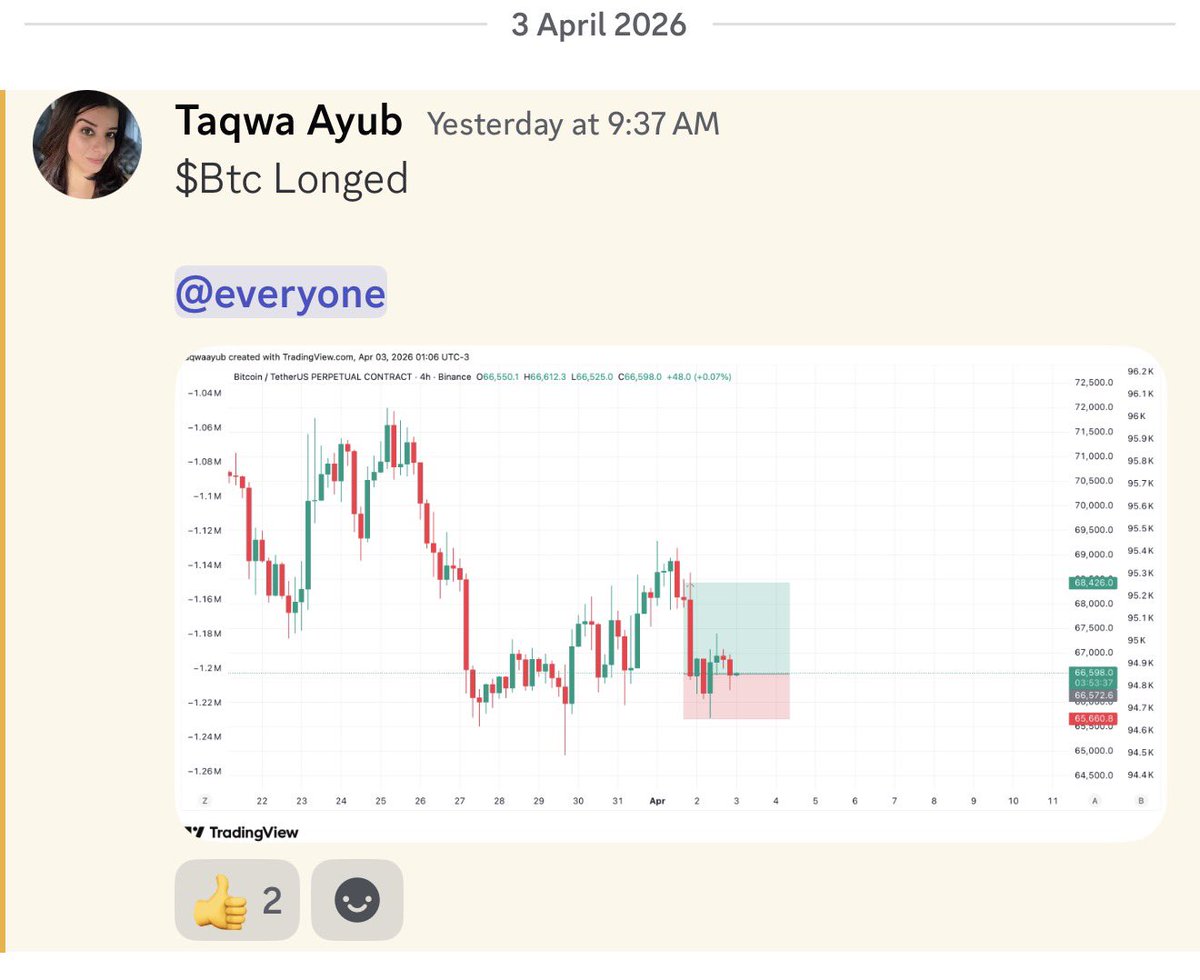Click the TradingView logo below the chart

tap(242, 832)
